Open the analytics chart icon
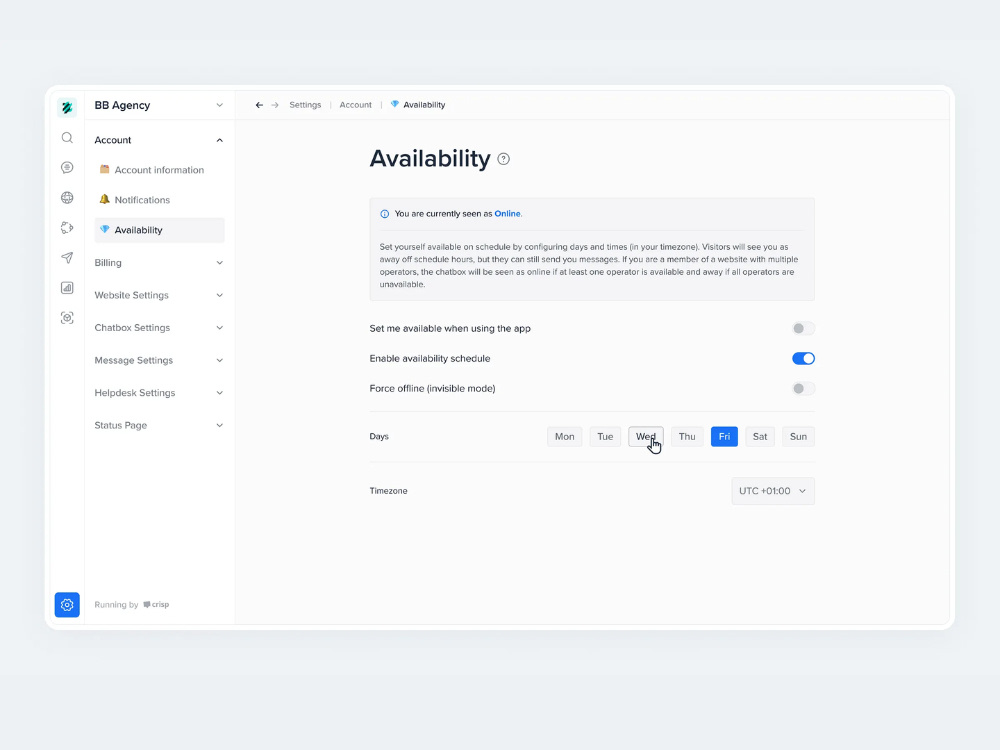The image size is (1000, 750). (67, 288)
